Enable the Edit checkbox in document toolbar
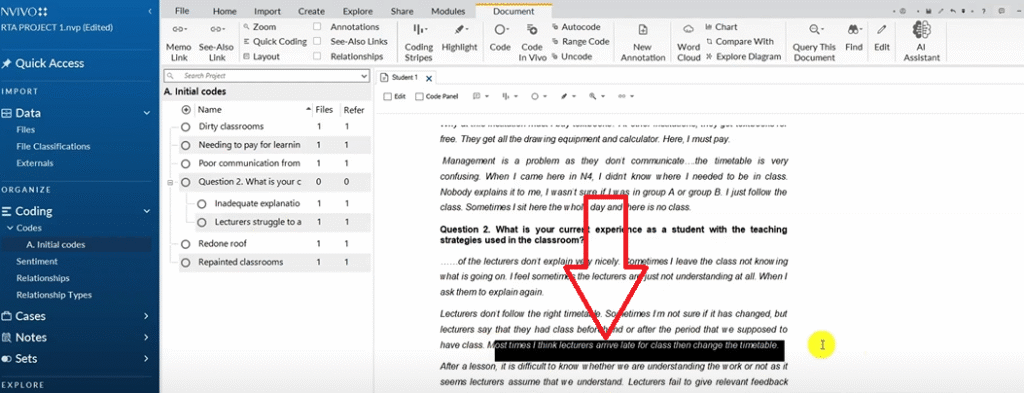The height and width of the screenshot is (393, 1024). click(387, 96)
